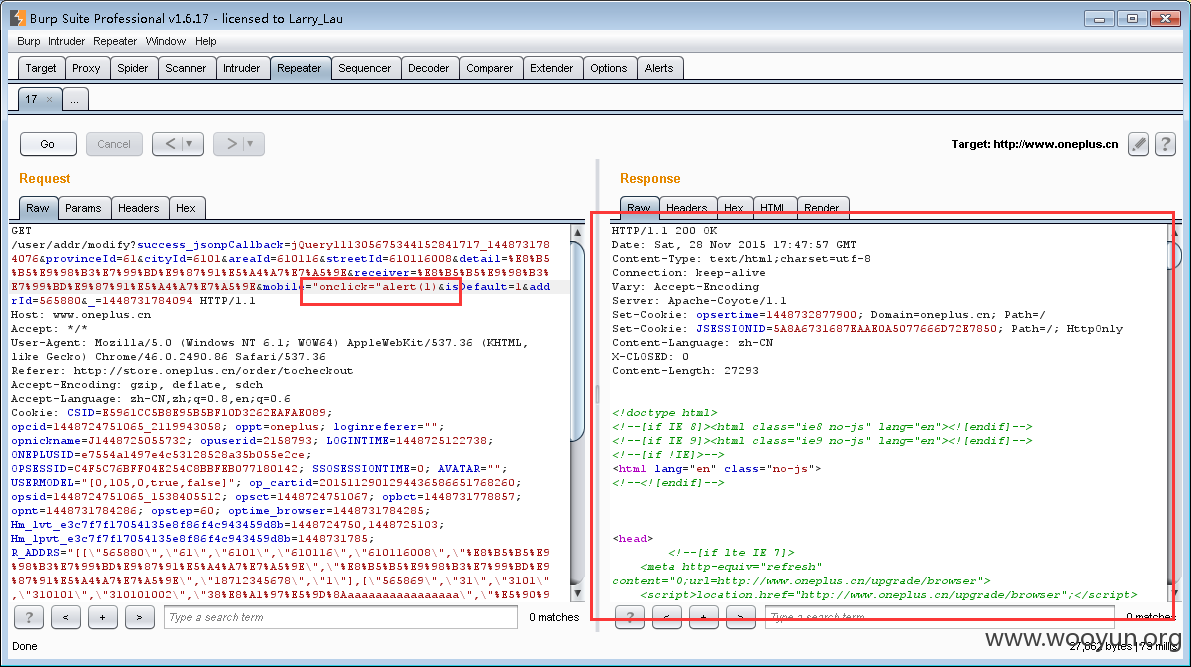Click the Content-Length: 27293 response header
Image resolution: width=1191 pixels, height=667 pixels.
point(685,371)
